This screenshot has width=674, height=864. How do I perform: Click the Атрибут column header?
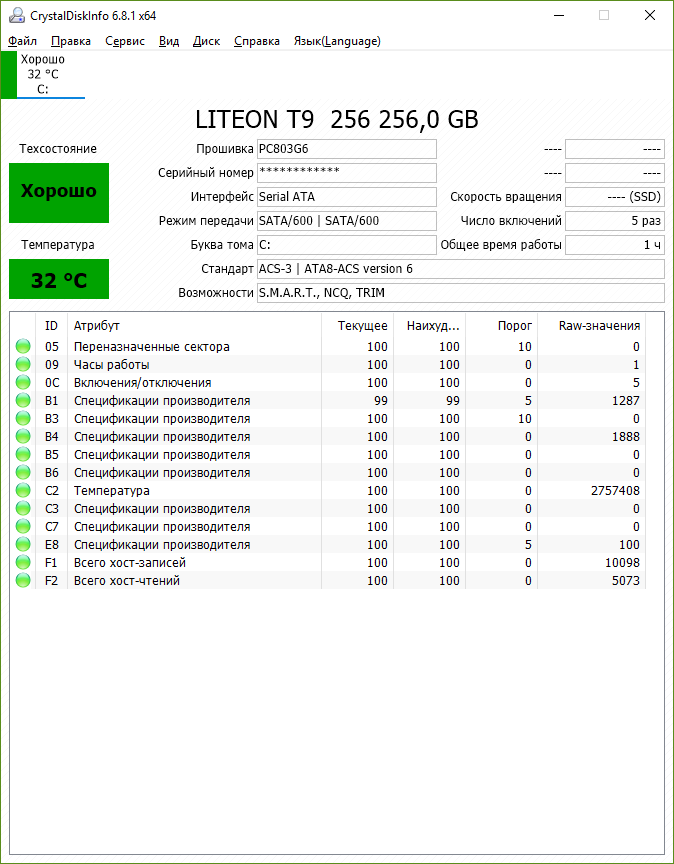[195, 326]
